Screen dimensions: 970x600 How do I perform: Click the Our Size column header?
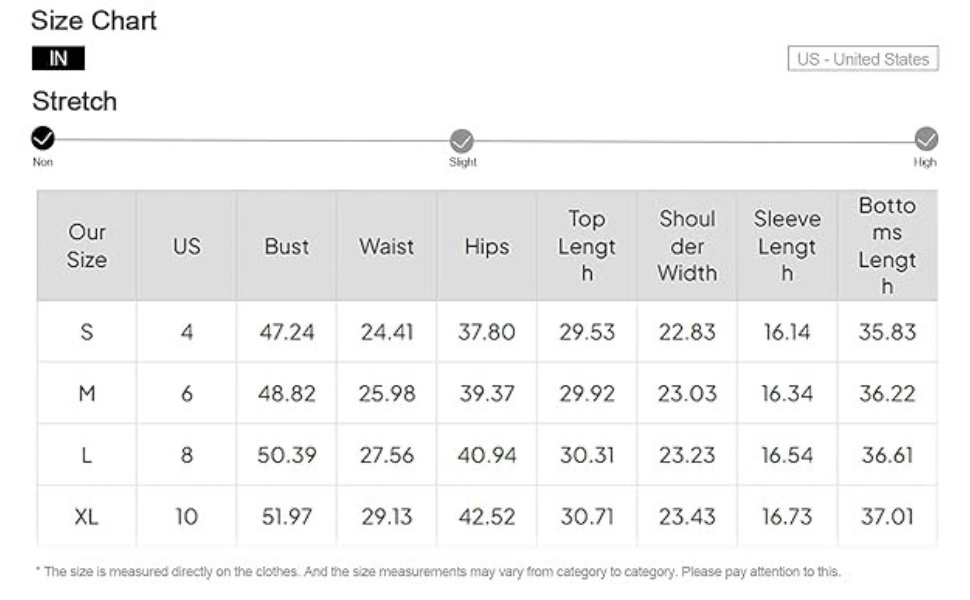click(x=87, y=246)
